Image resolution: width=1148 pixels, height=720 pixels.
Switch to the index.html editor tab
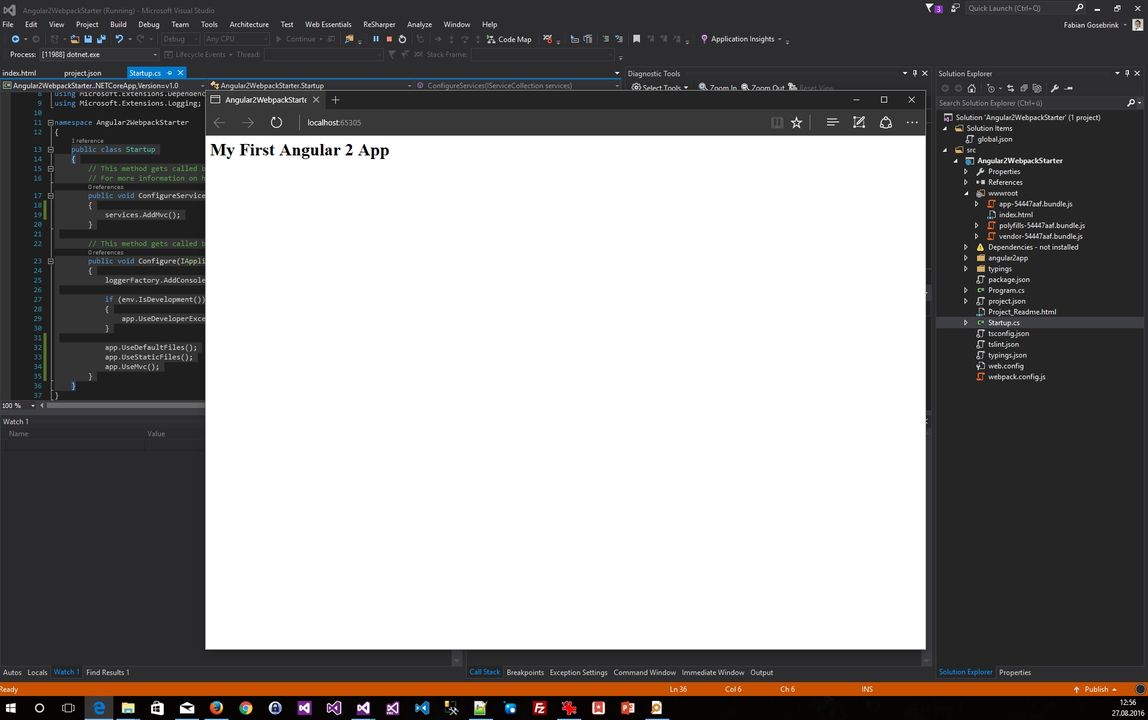point(19,73)
